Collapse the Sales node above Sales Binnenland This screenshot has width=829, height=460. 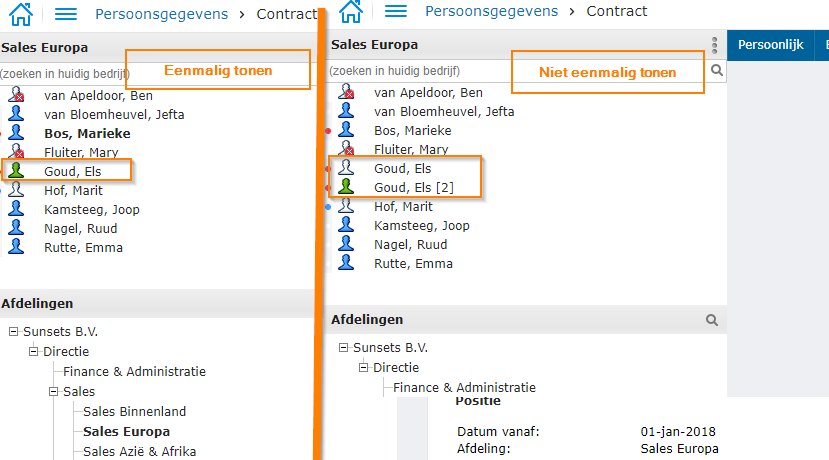53,392
